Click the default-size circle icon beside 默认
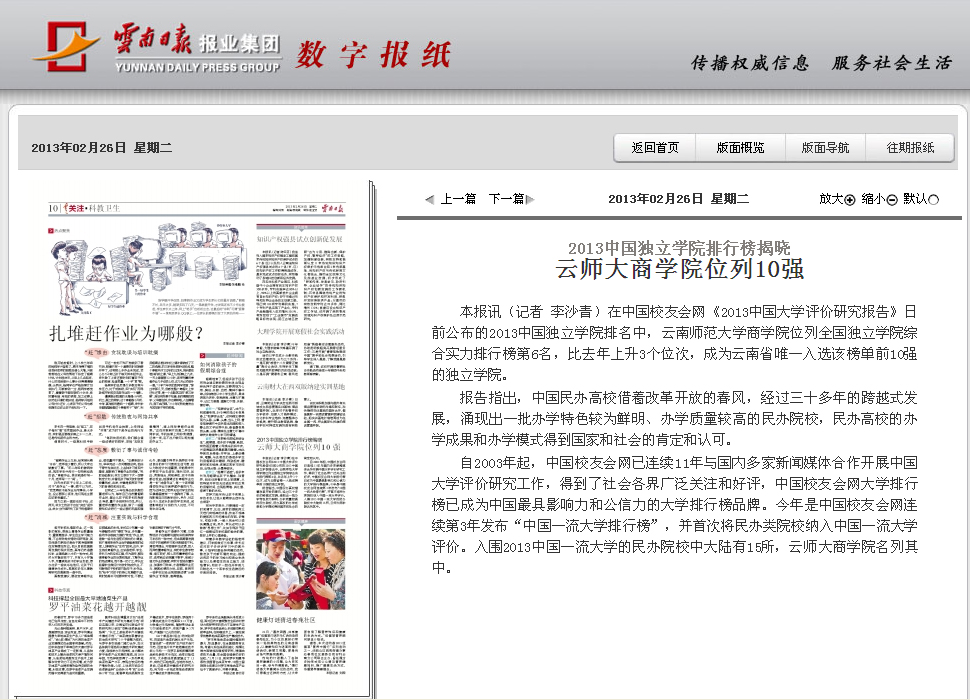Screen dimensions: 970x700 pos(934,200)
